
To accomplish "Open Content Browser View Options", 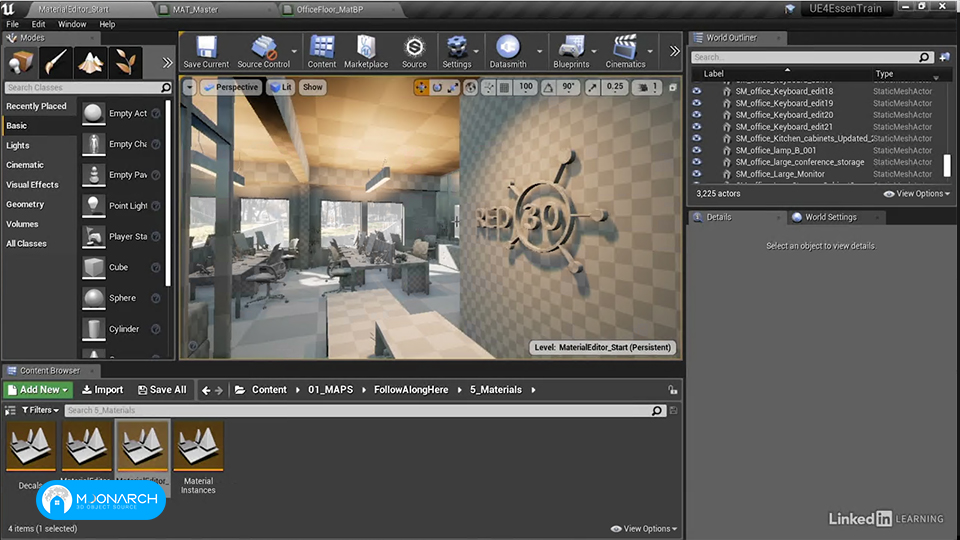I will (x=644, y=528).
